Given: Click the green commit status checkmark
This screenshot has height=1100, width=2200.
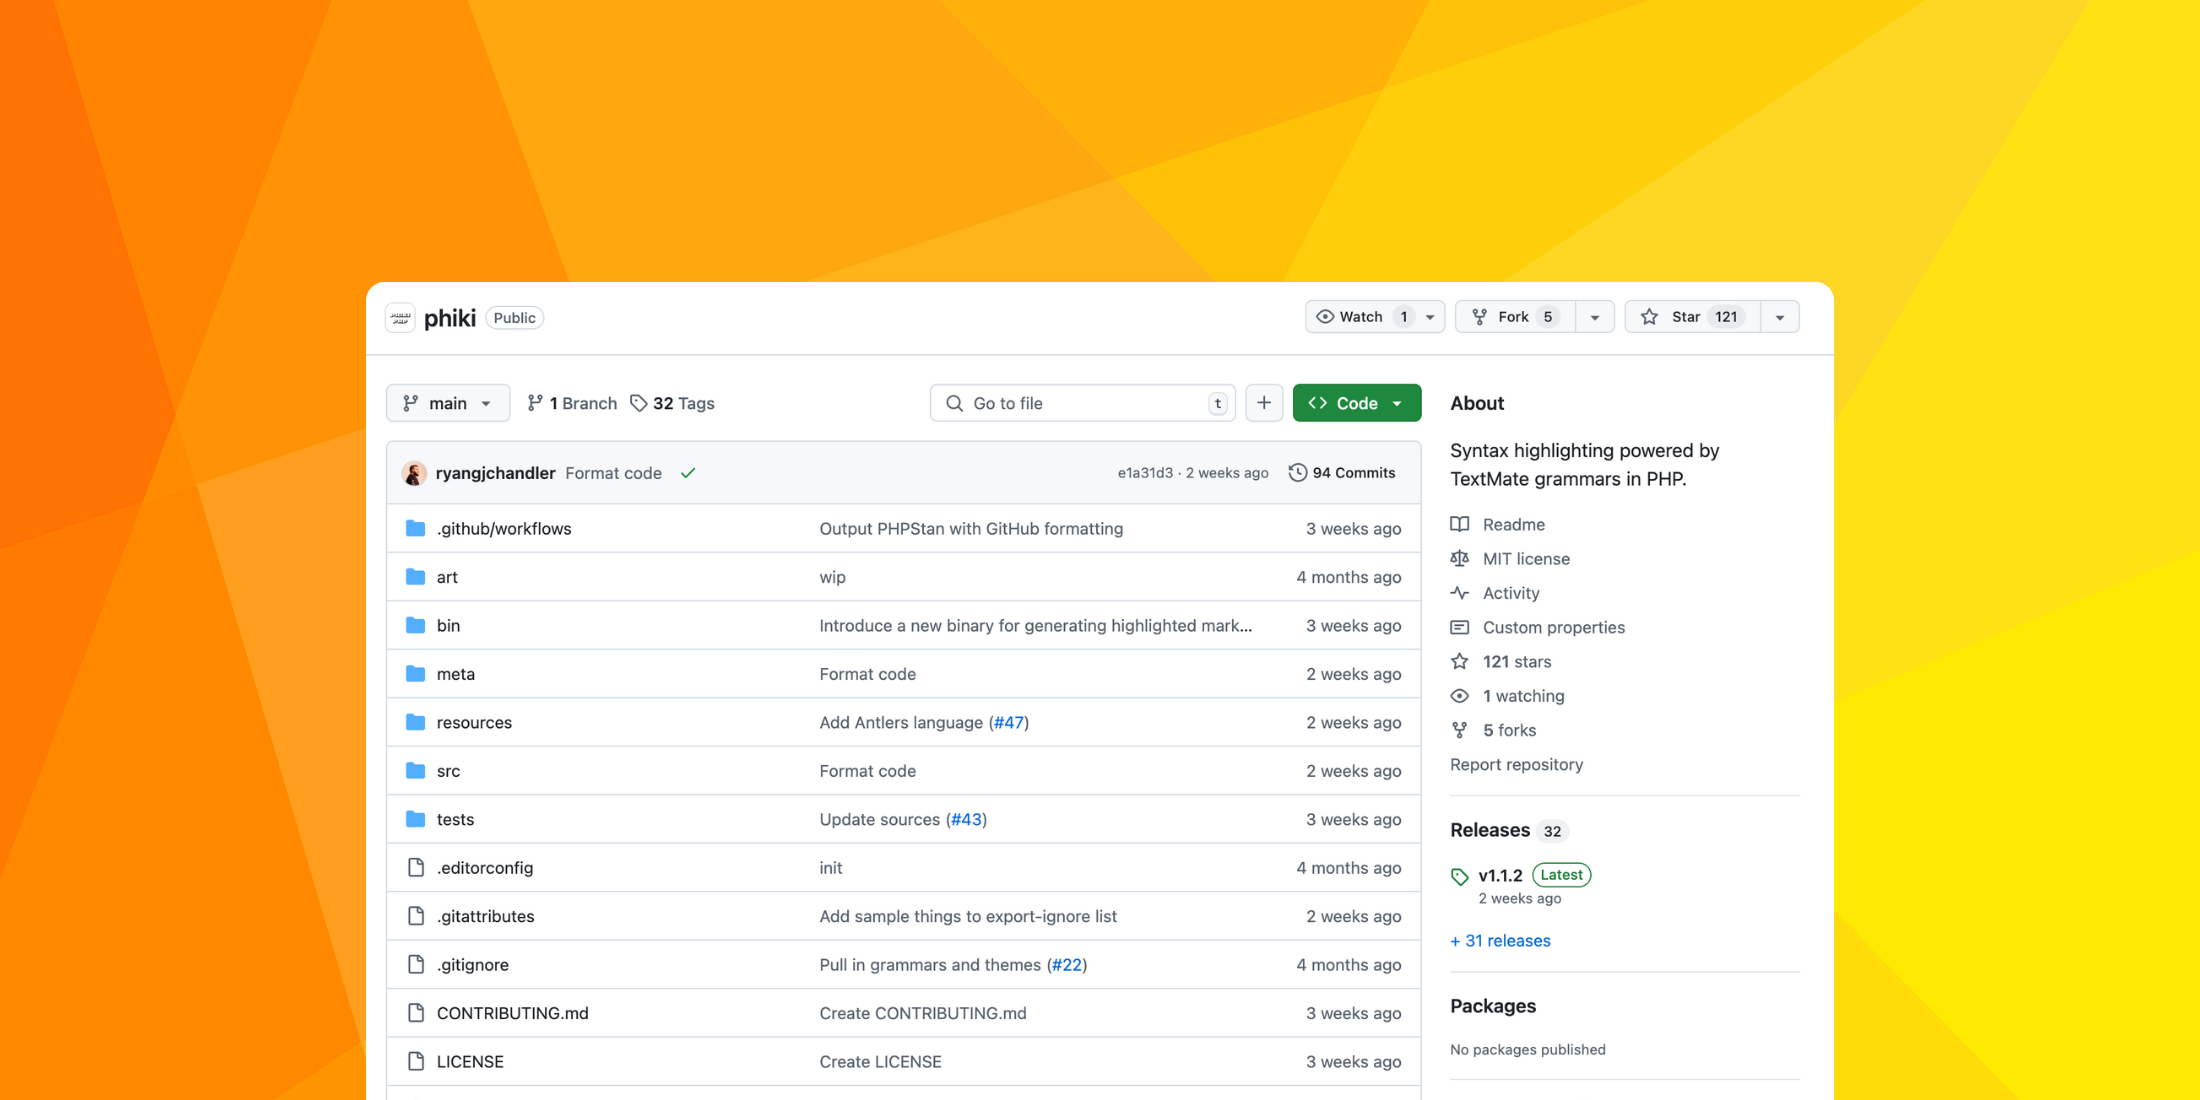Looking at the screenshot, I should (688, 473).
